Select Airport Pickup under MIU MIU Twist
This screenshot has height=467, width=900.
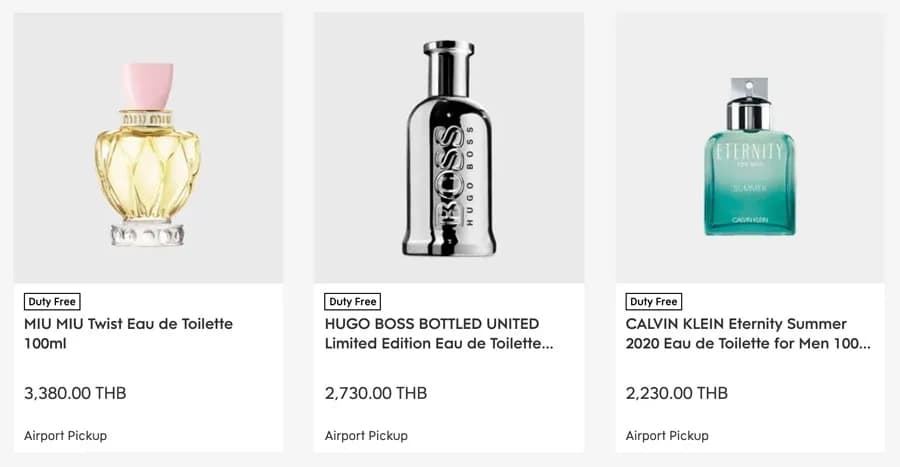[x=65, y=435]
